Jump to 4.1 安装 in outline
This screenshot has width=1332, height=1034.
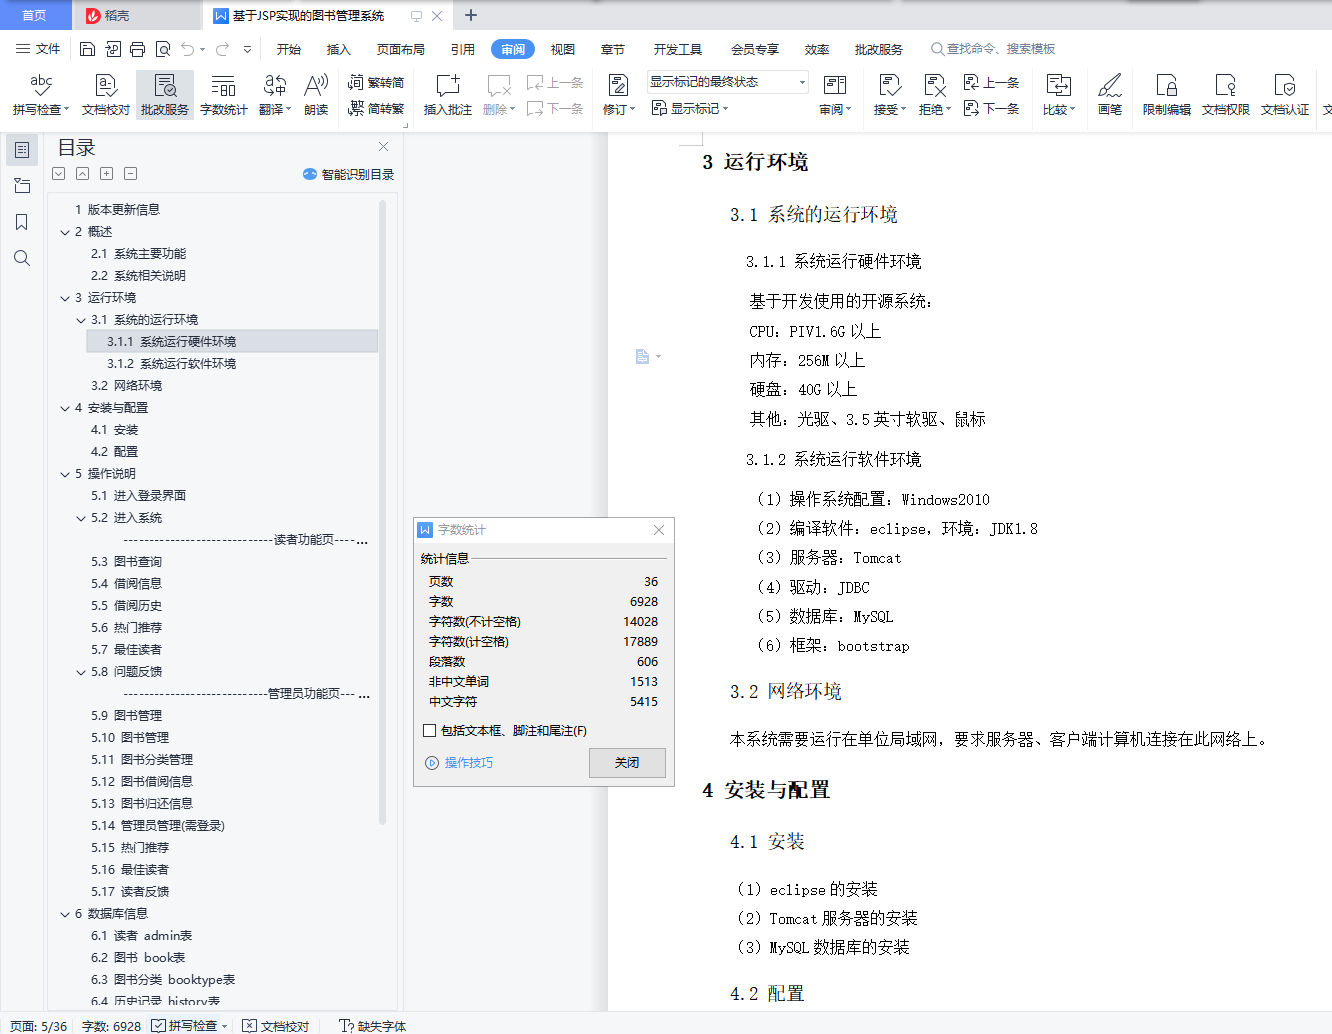[x=114, y=430]
